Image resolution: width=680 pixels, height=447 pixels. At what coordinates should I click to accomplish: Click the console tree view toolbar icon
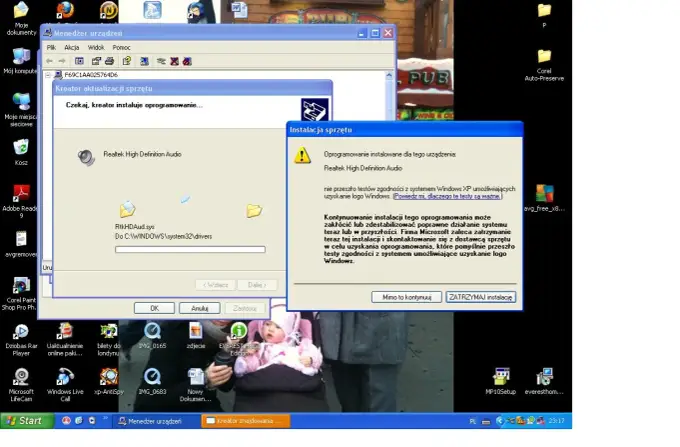point(79,61)
